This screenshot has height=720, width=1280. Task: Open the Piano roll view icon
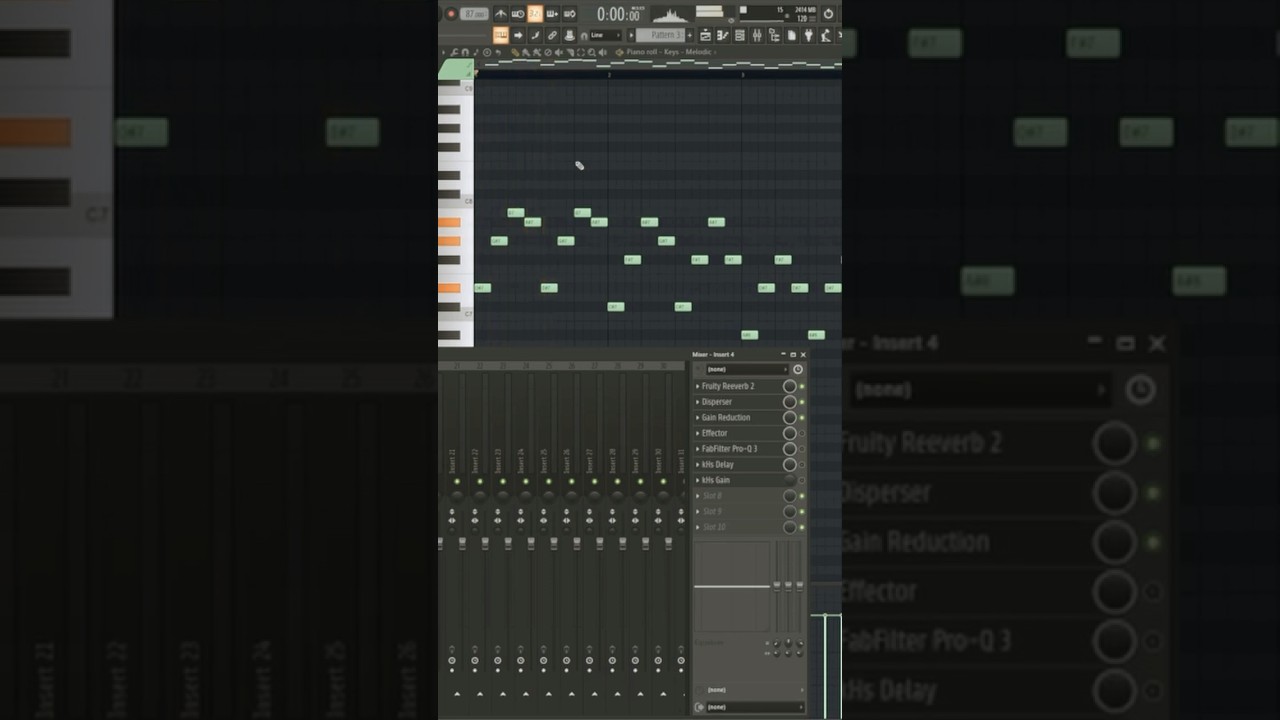pos(723,35)
